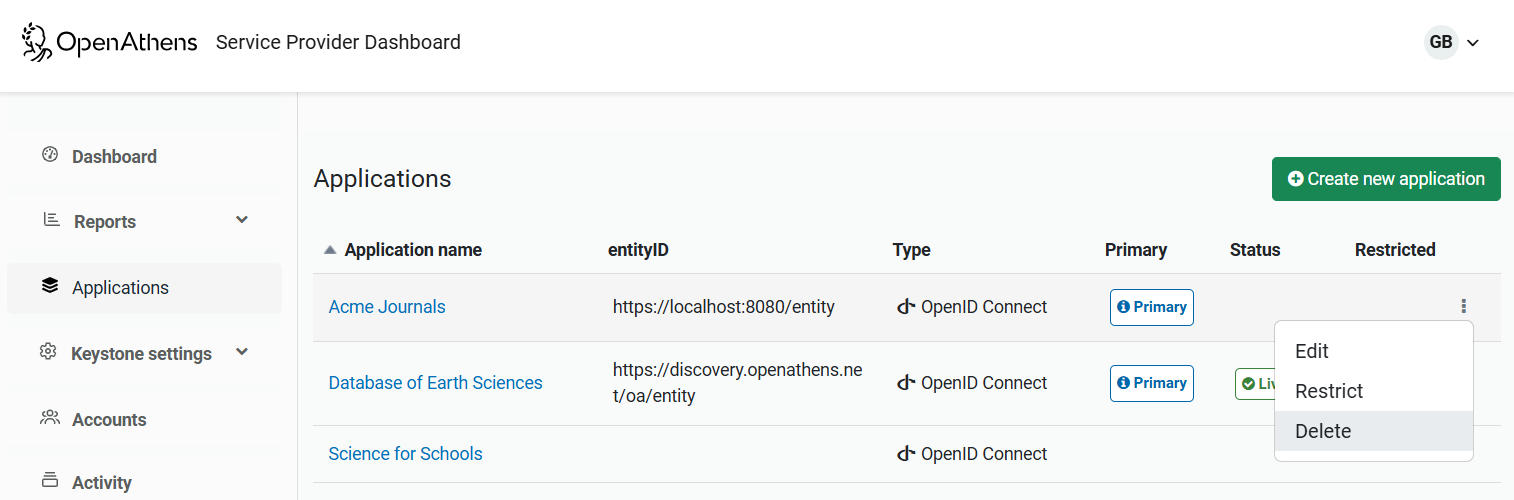Expand the Reports chevron
This screenshot has height=500, width=1514.
tap(242, 219)
